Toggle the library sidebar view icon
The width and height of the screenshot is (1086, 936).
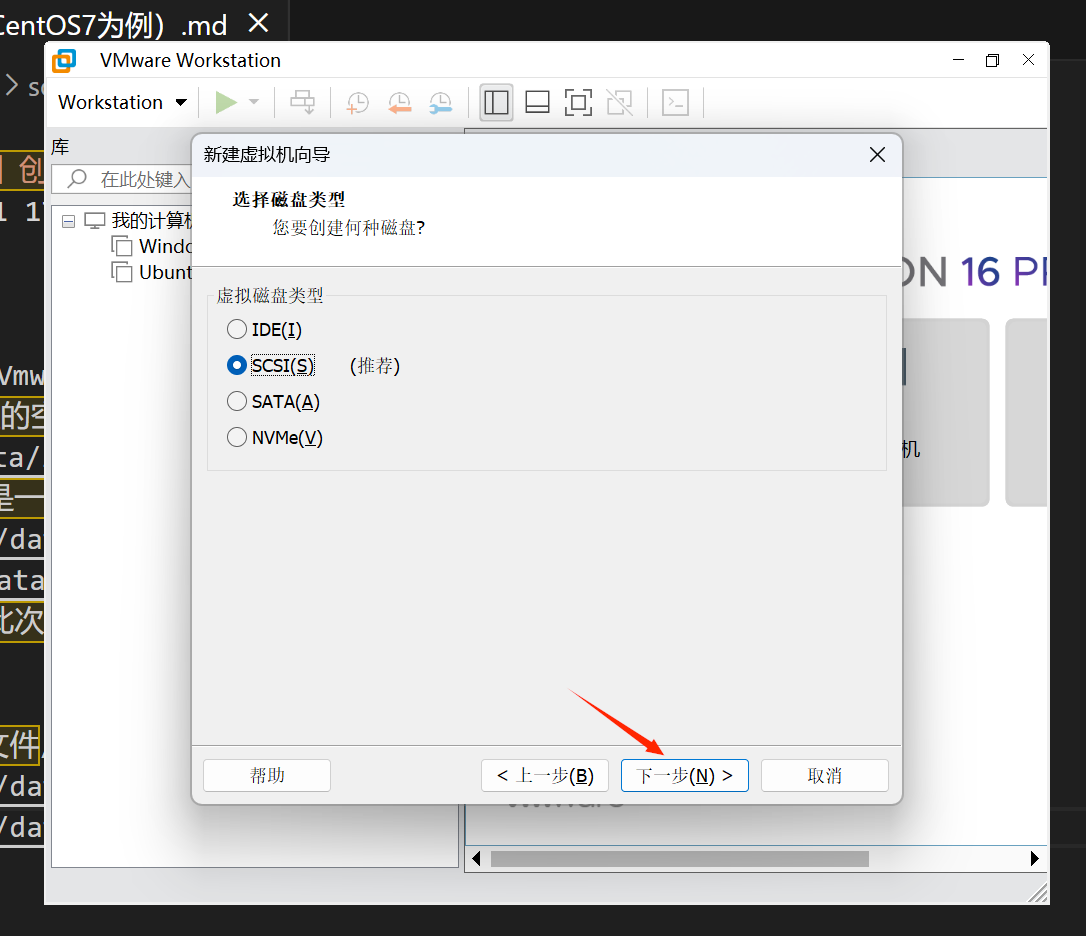pos(496,103)
